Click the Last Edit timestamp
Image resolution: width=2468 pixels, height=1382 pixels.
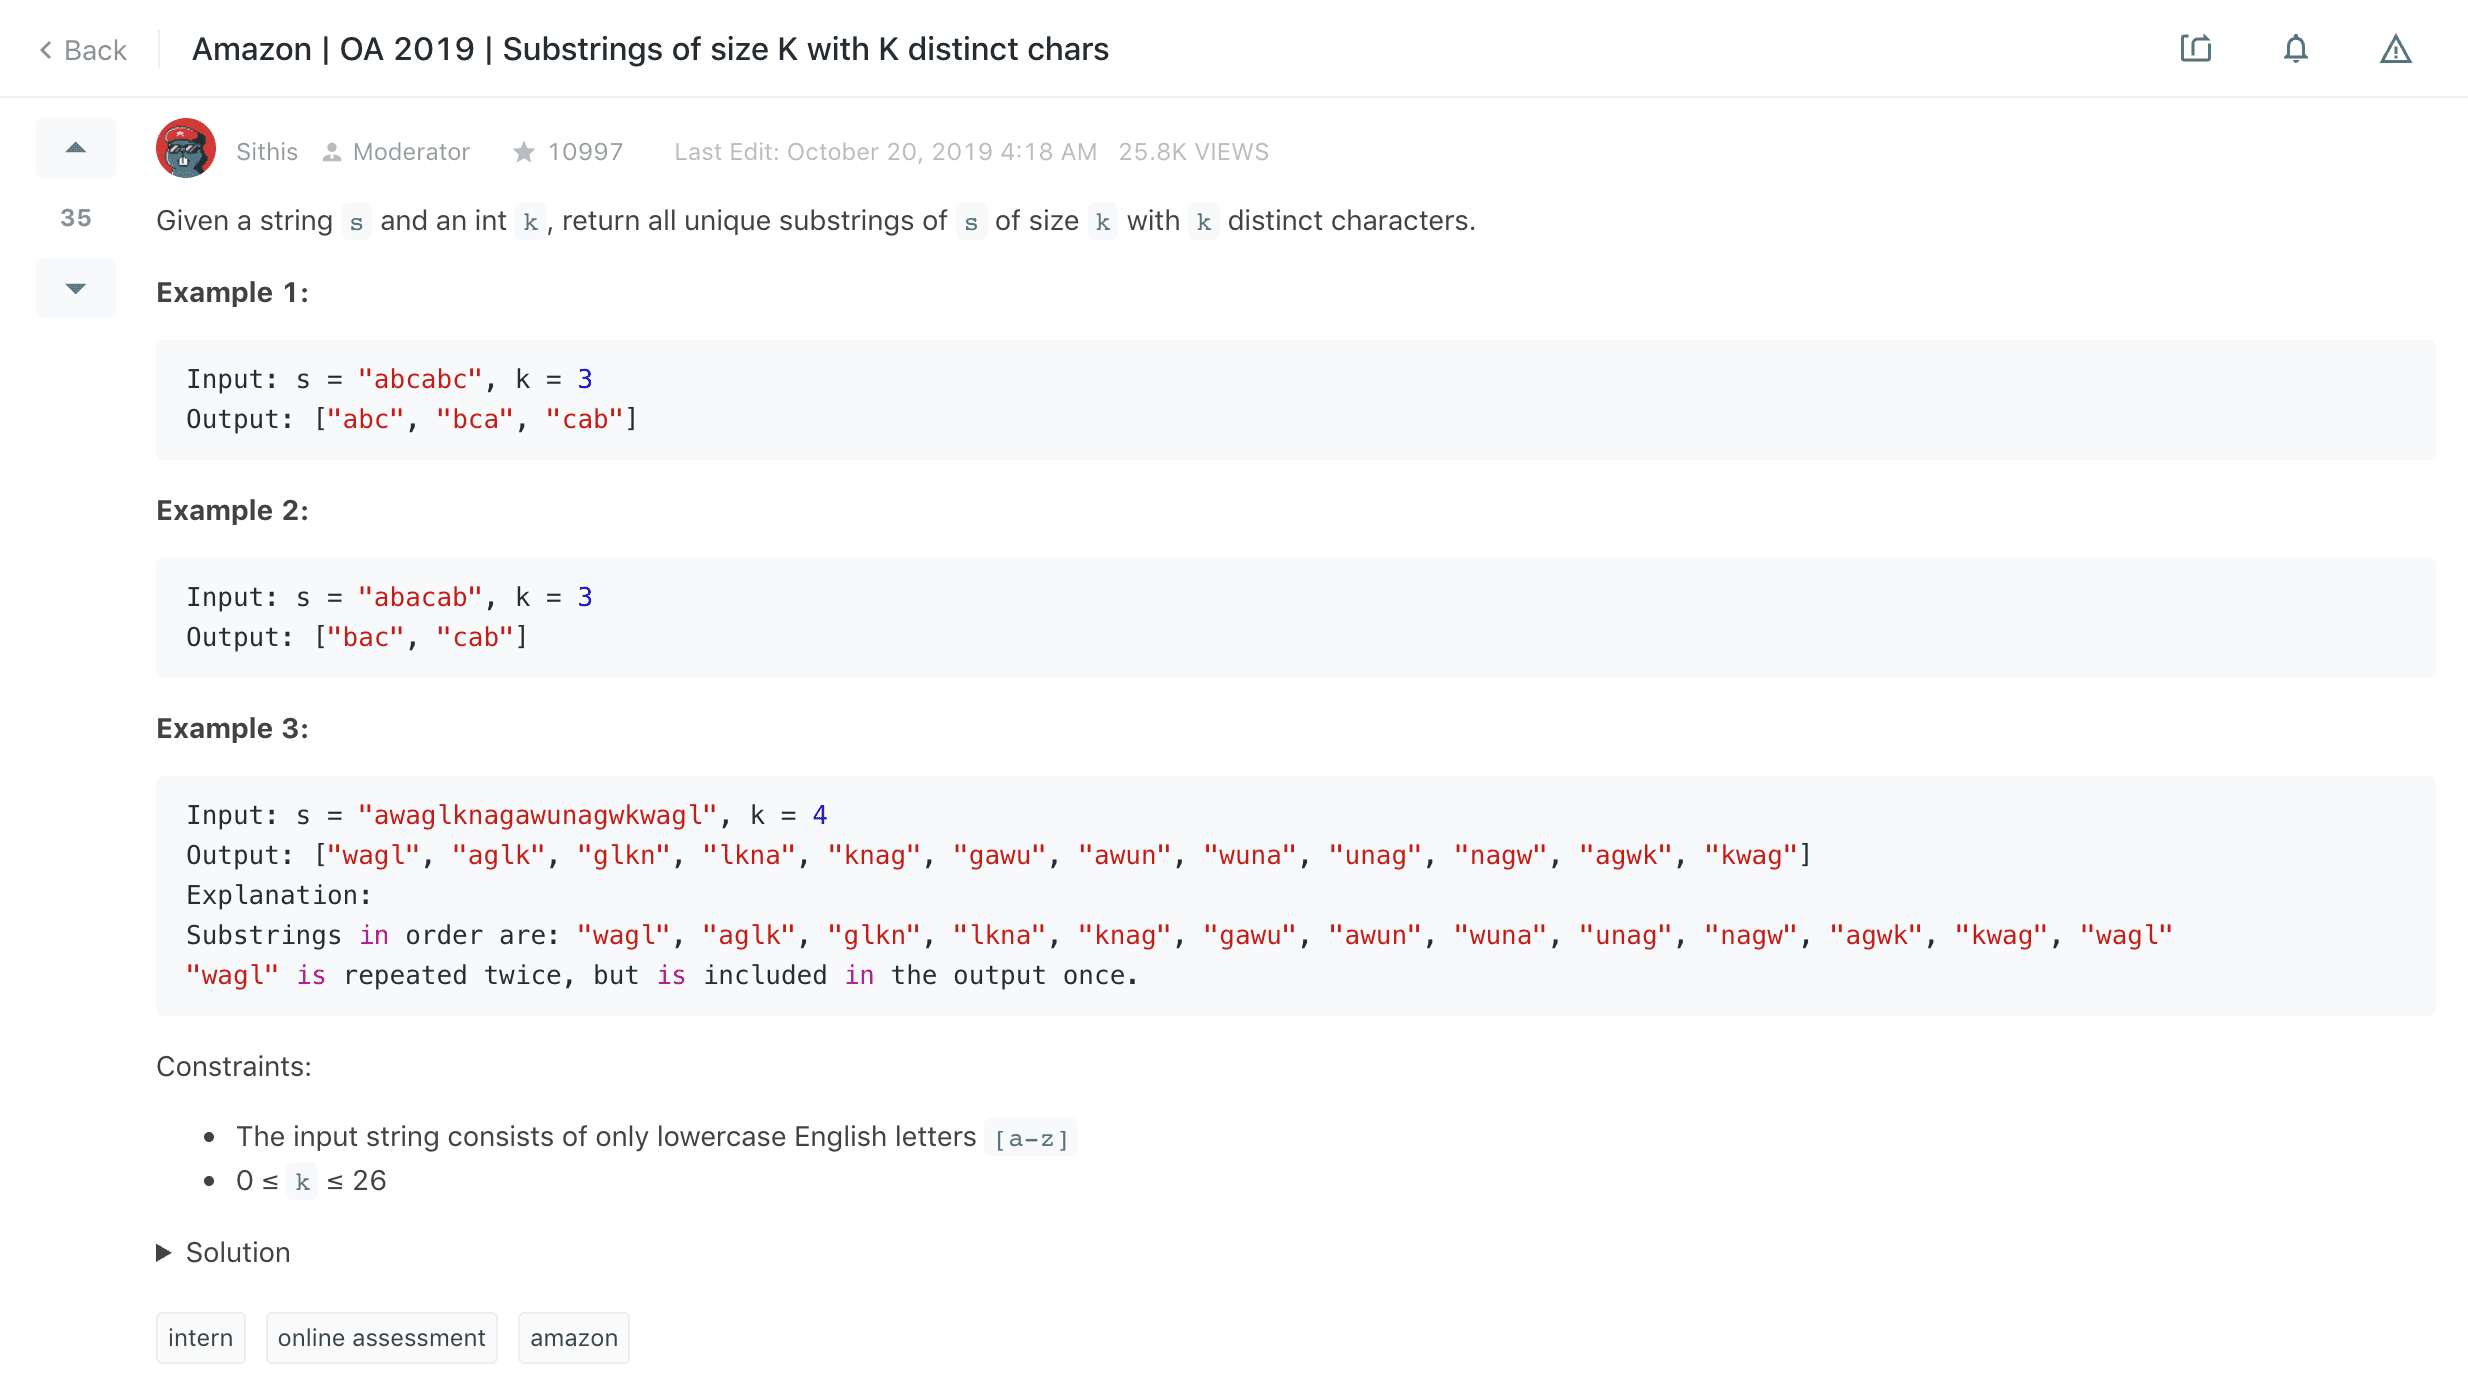click(885, 152)
